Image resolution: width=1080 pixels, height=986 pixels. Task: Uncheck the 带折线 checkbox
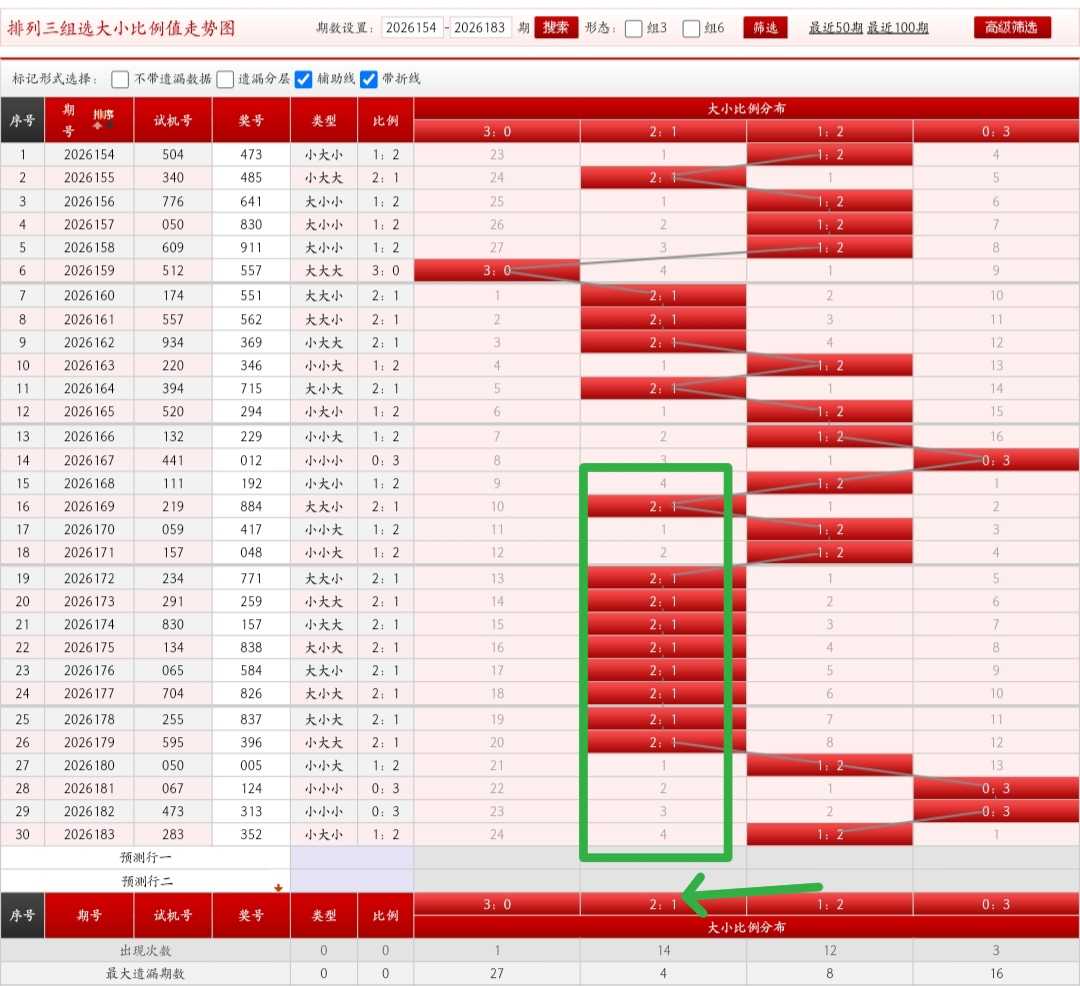tap(369, 79)
